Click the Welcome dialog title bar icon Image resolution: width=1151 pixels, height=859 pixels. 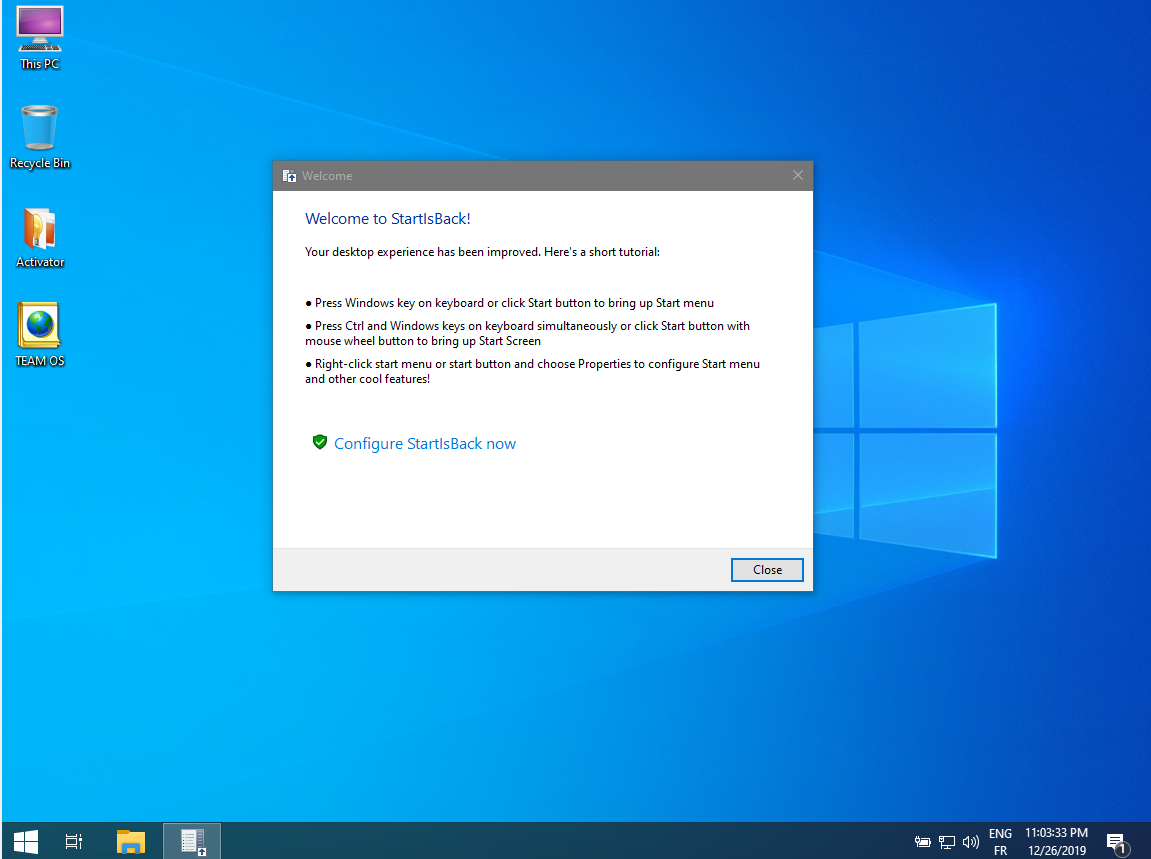pos(289,176)
